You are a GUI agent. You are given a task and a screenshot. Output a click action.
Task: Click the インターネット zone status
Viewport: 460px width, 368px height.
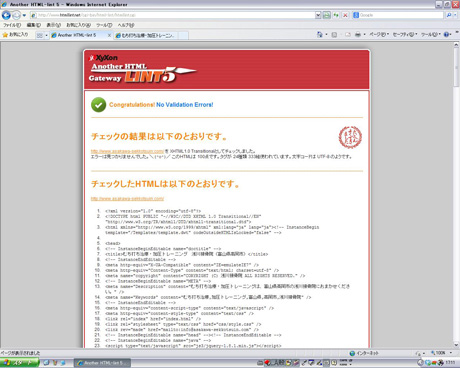[x=364, y=353]
